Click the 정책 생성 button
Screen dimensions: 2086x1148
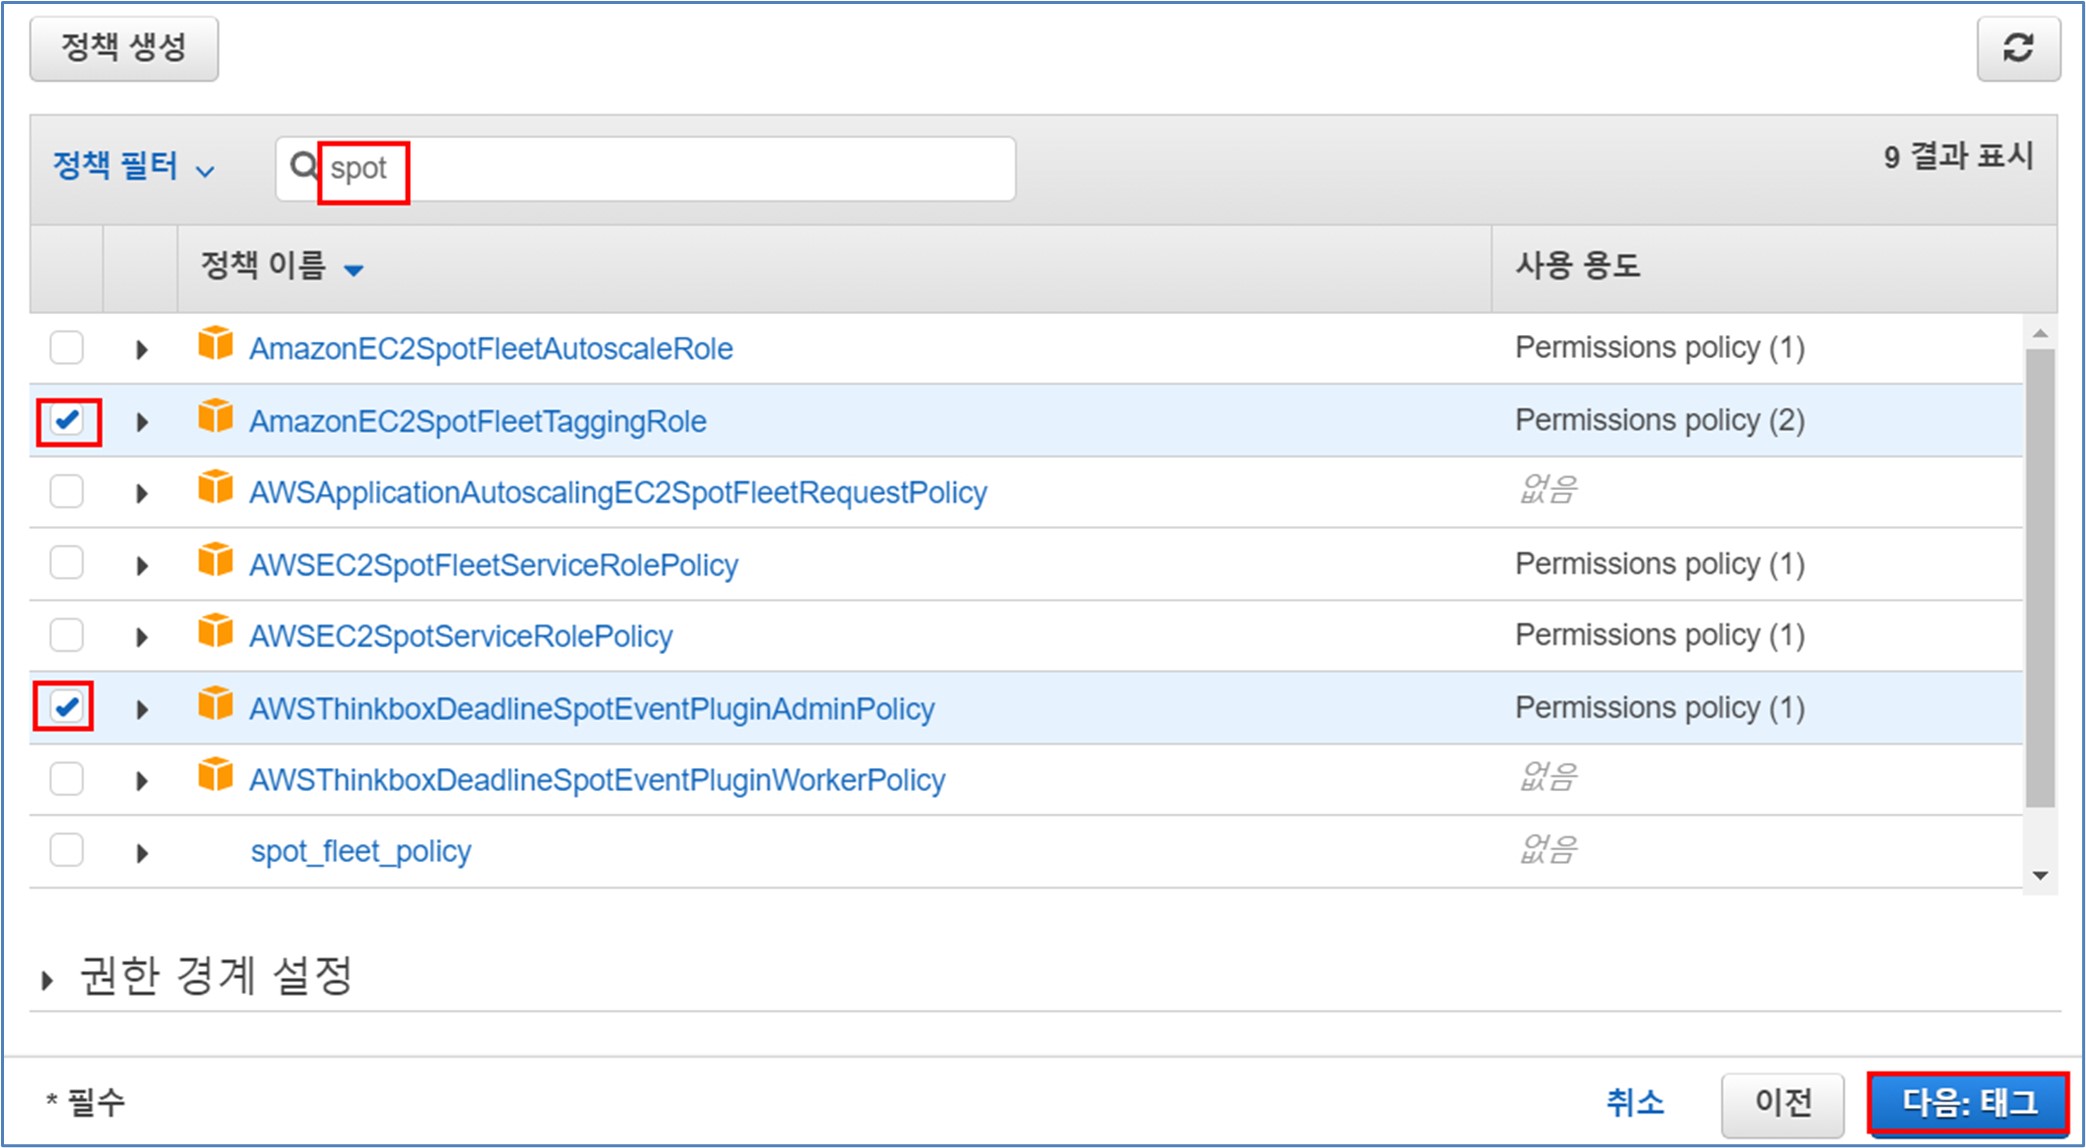124,48
